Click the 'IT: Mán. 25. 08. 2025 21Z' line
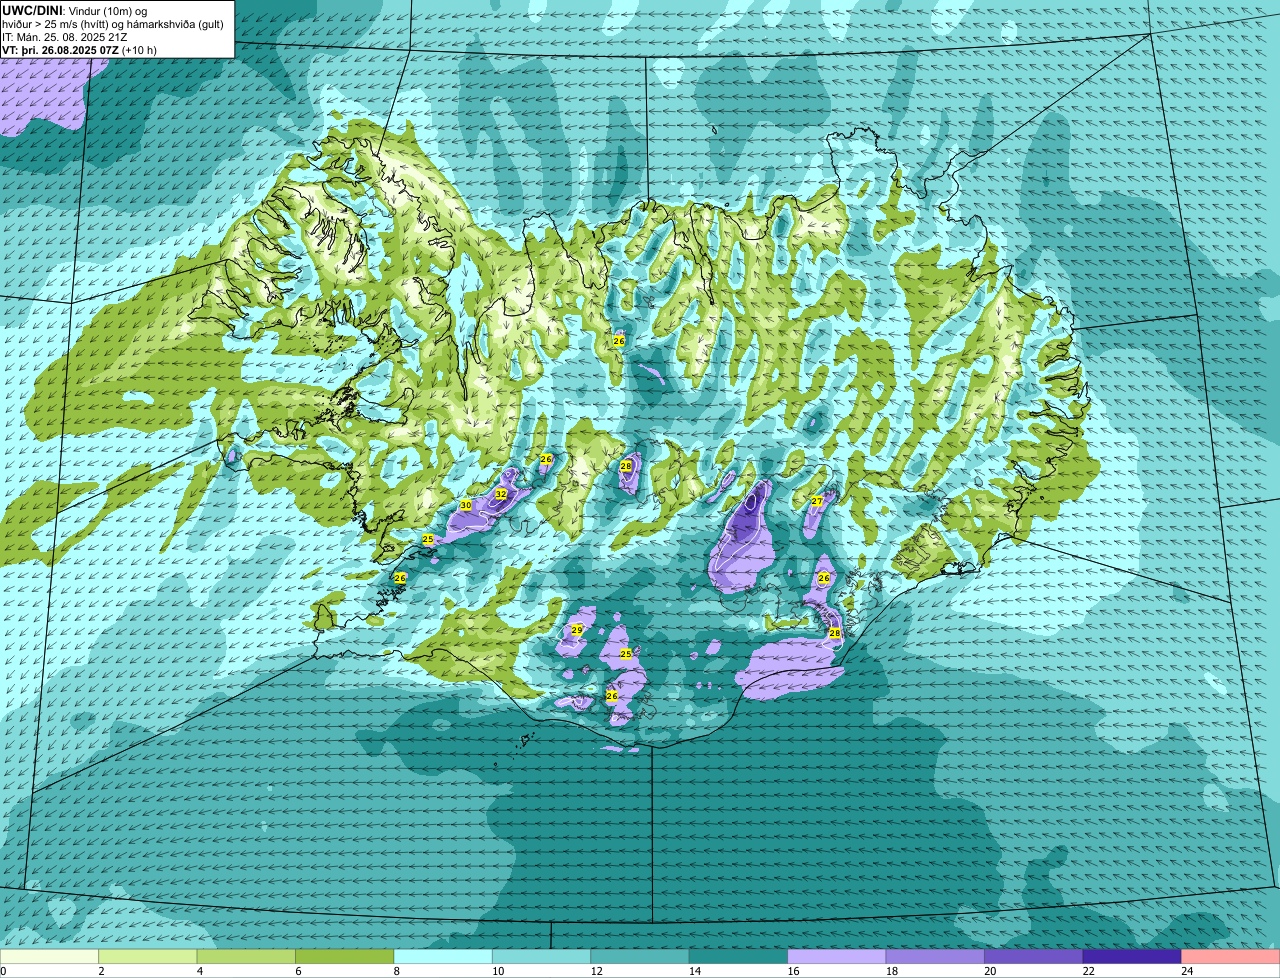This screenshot has height=978, width=1280. [x=63, y=37]
